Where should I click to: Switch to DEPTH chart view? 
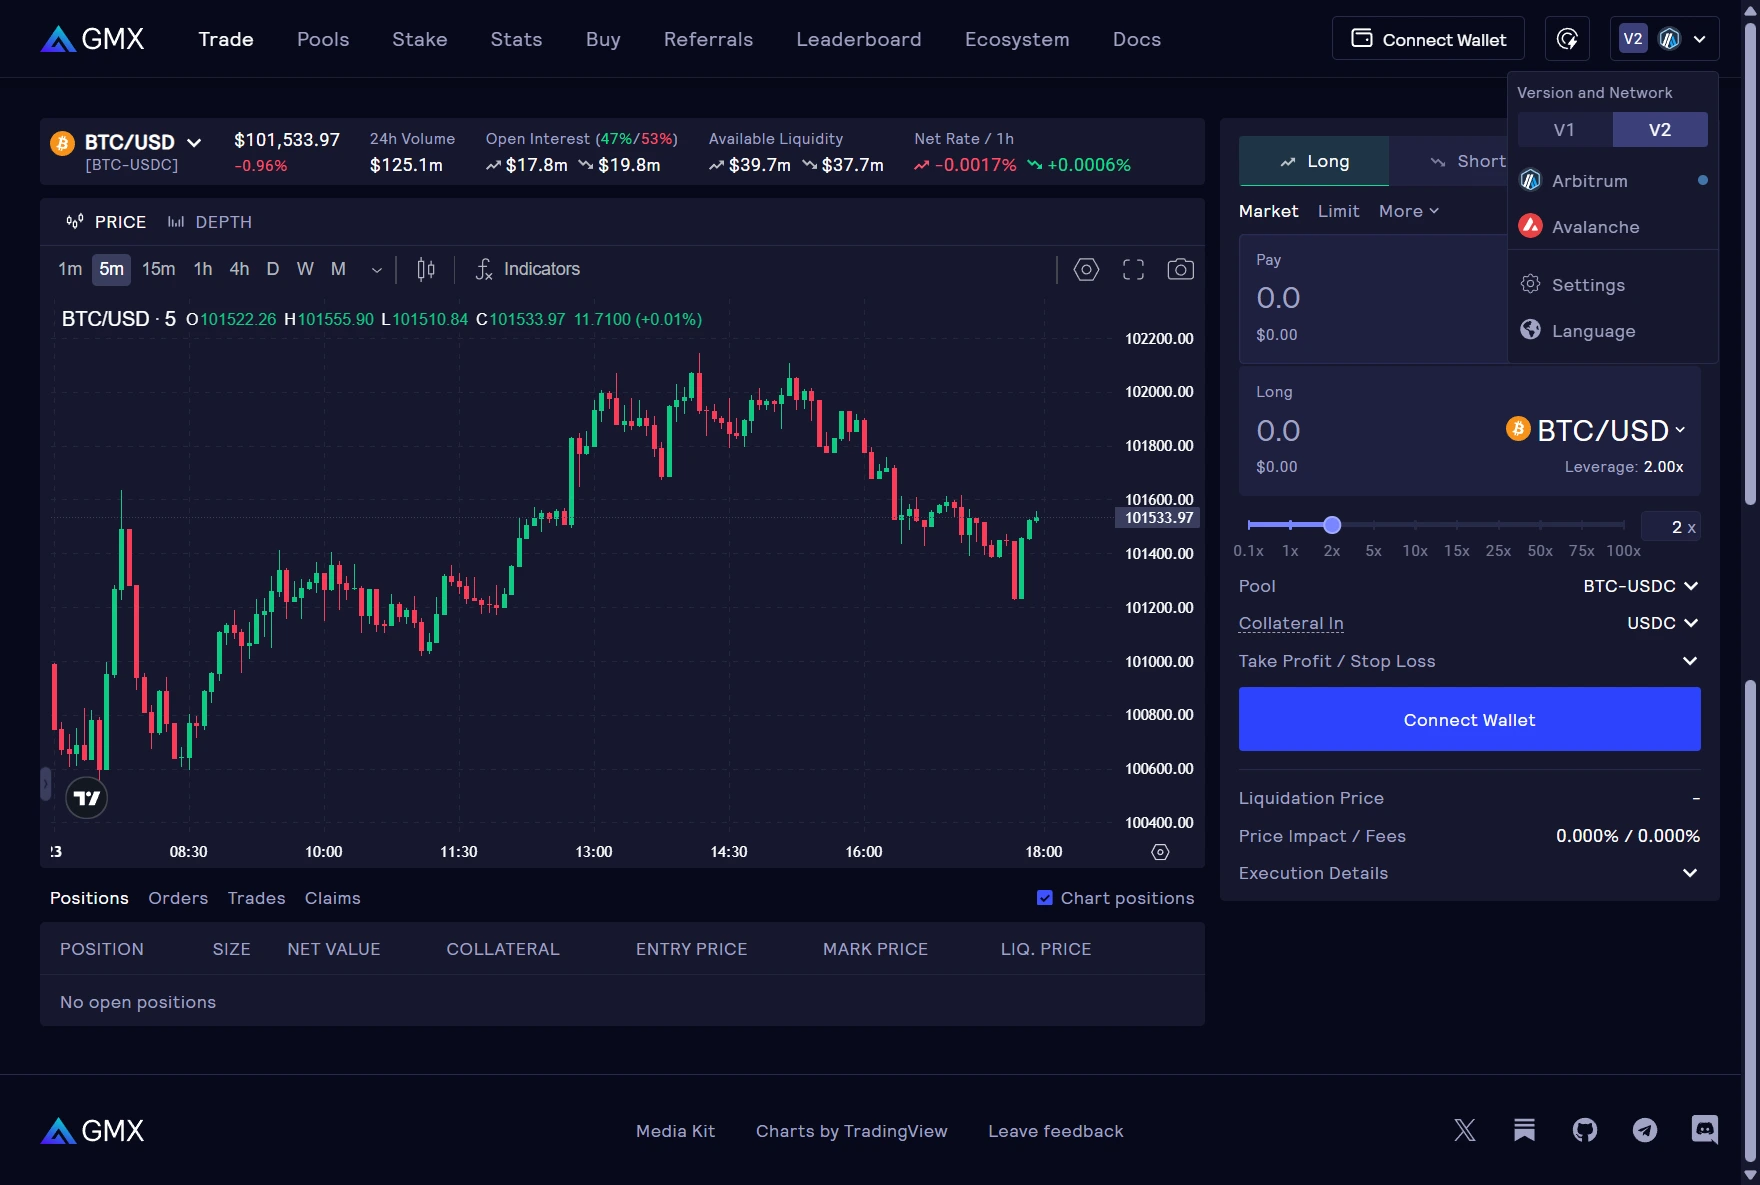210,222
